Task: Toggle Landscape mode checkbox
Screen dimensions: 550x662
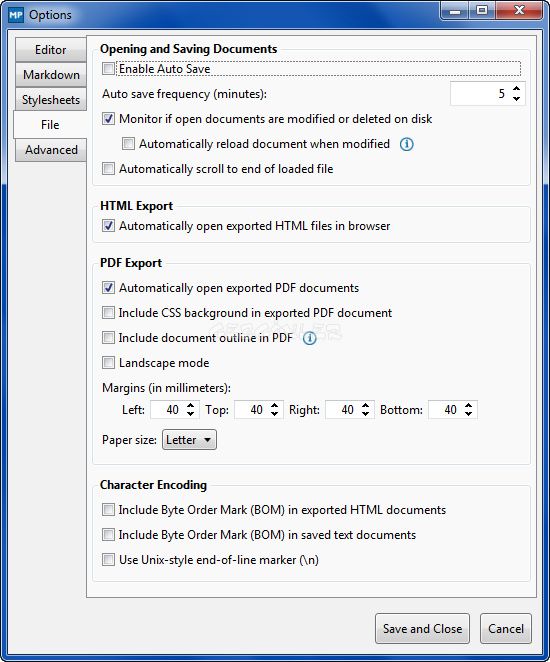Action: [108, 363]
